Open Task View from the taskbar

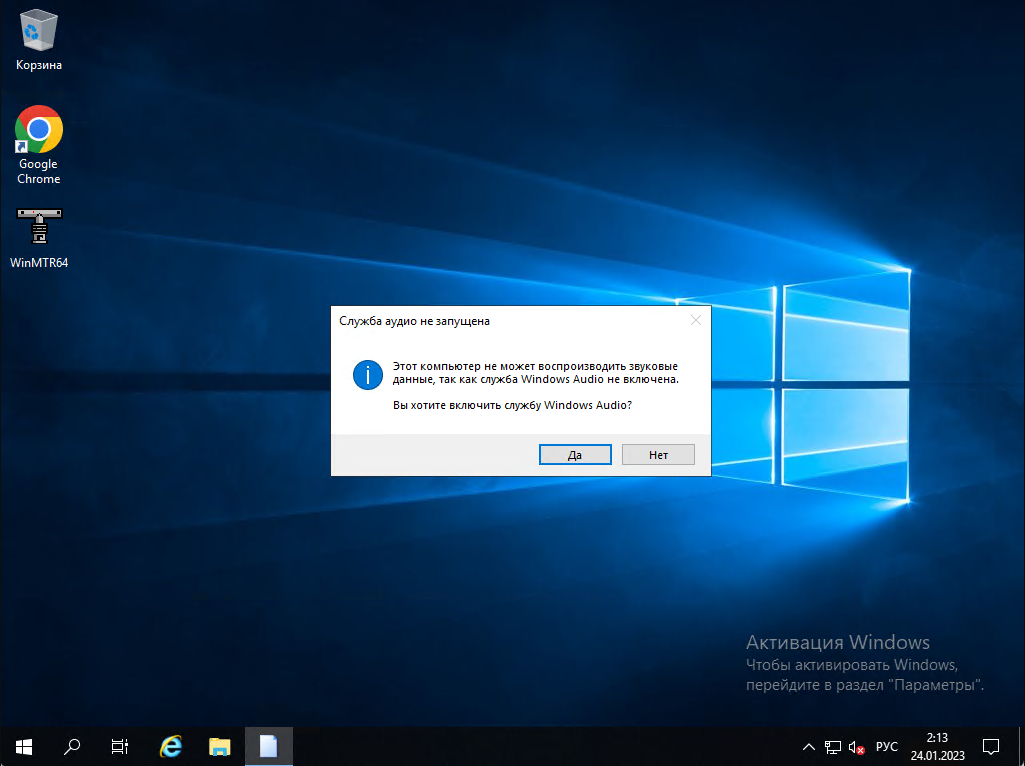click(x=119, y=746)
